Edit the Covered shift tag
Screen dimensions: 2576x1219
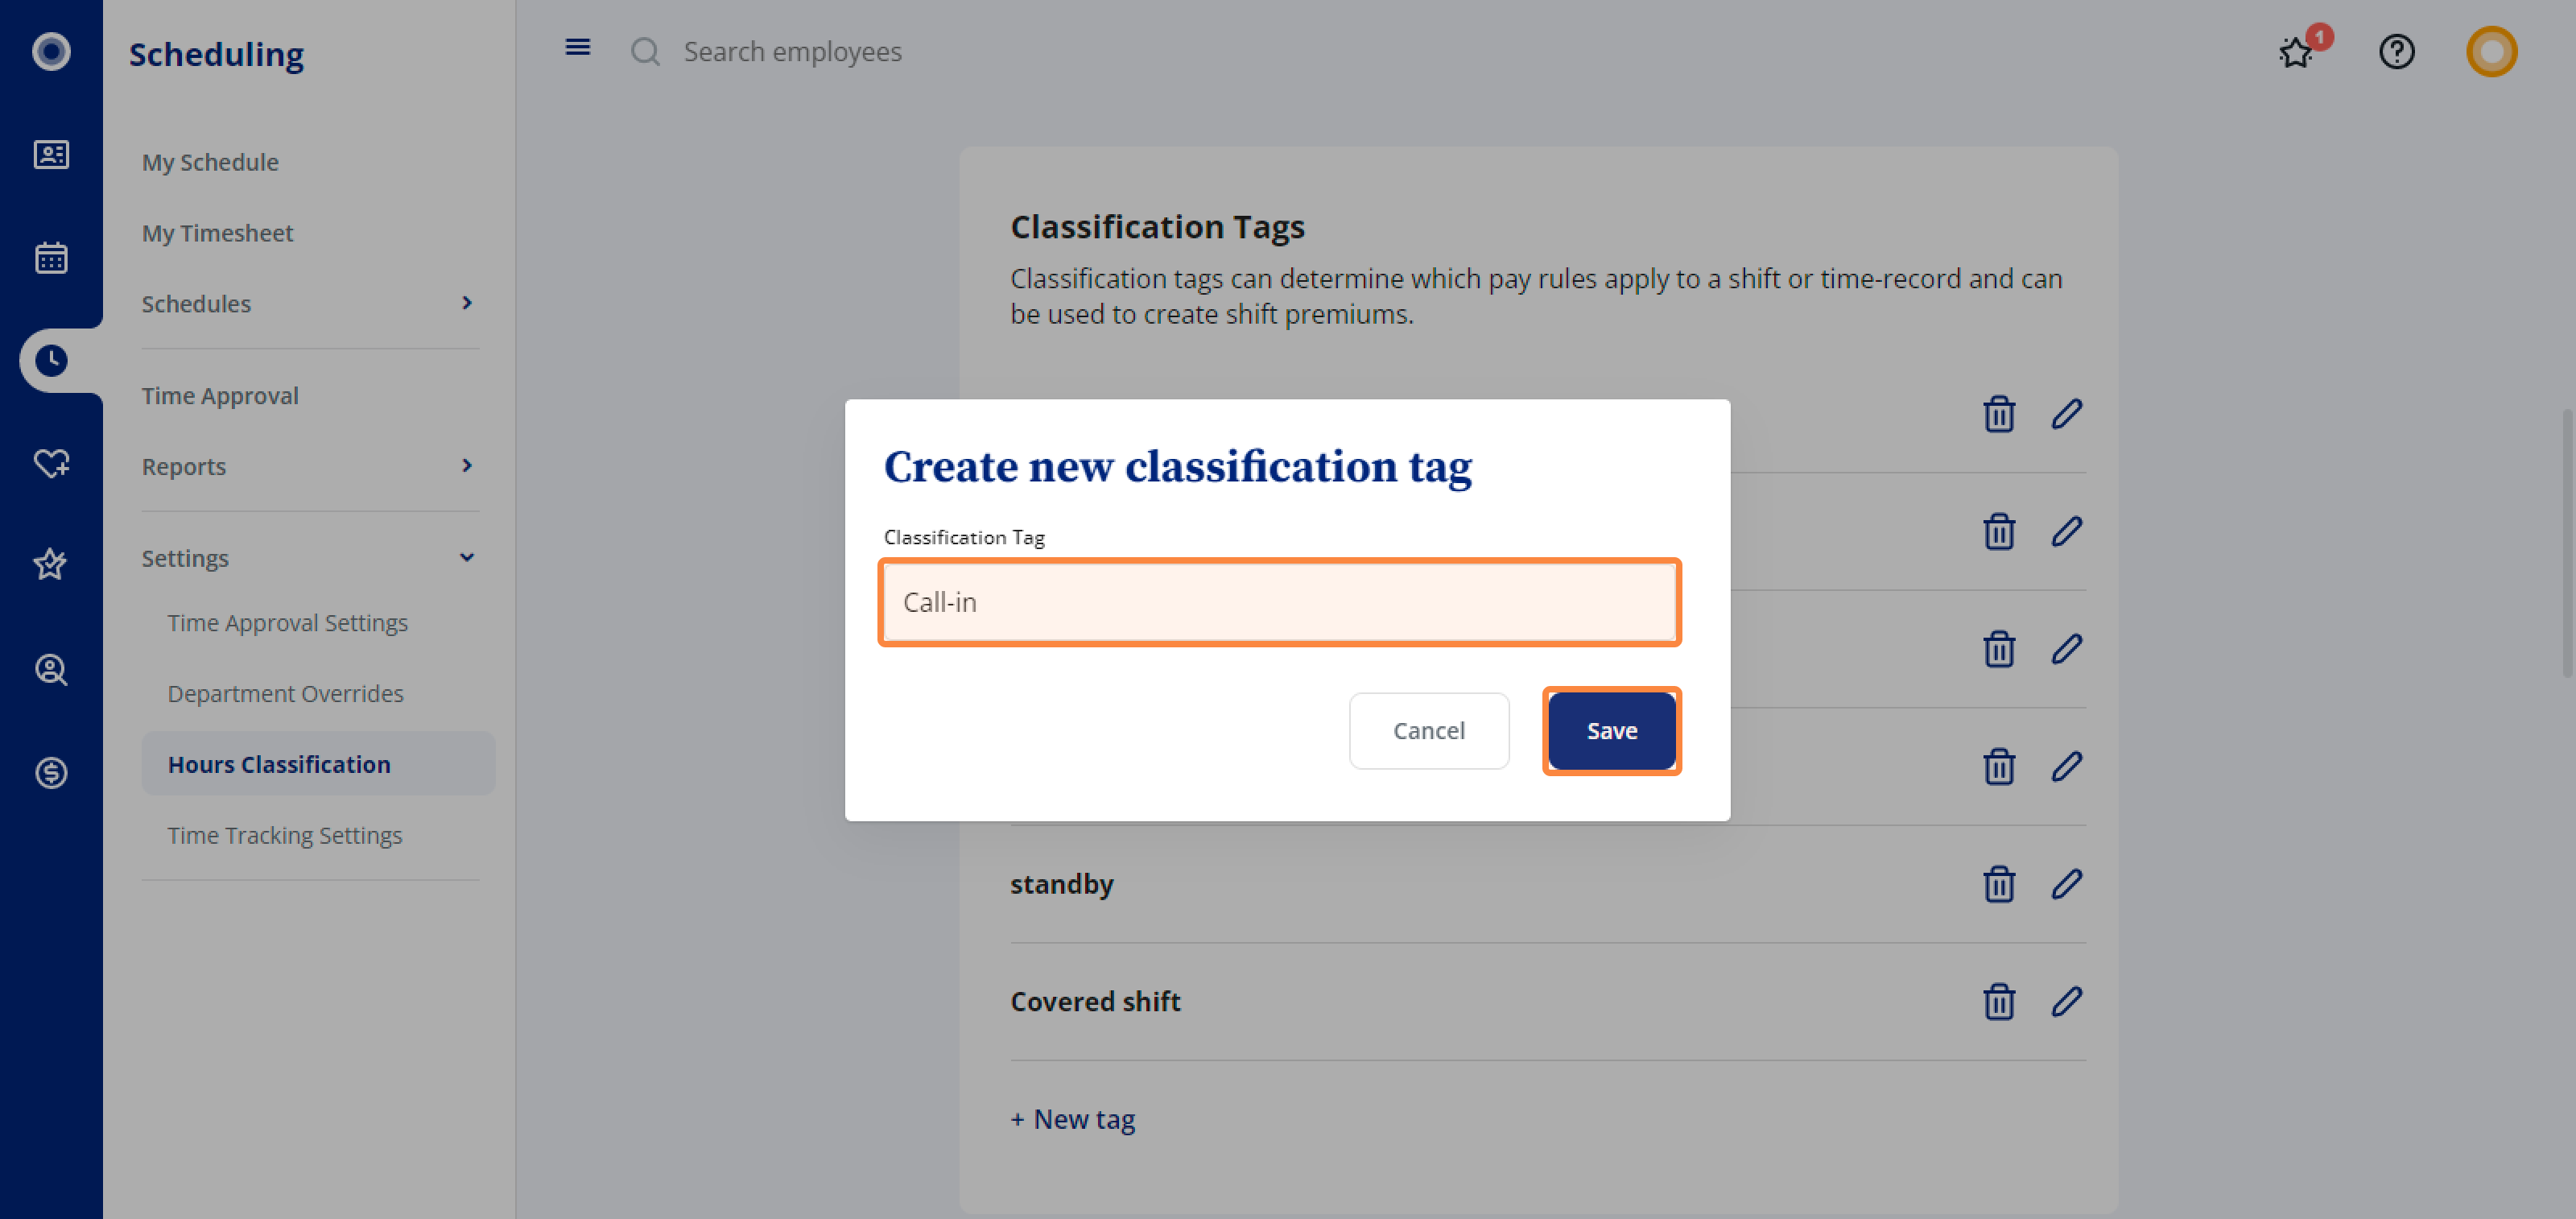coord(2066,1001)
